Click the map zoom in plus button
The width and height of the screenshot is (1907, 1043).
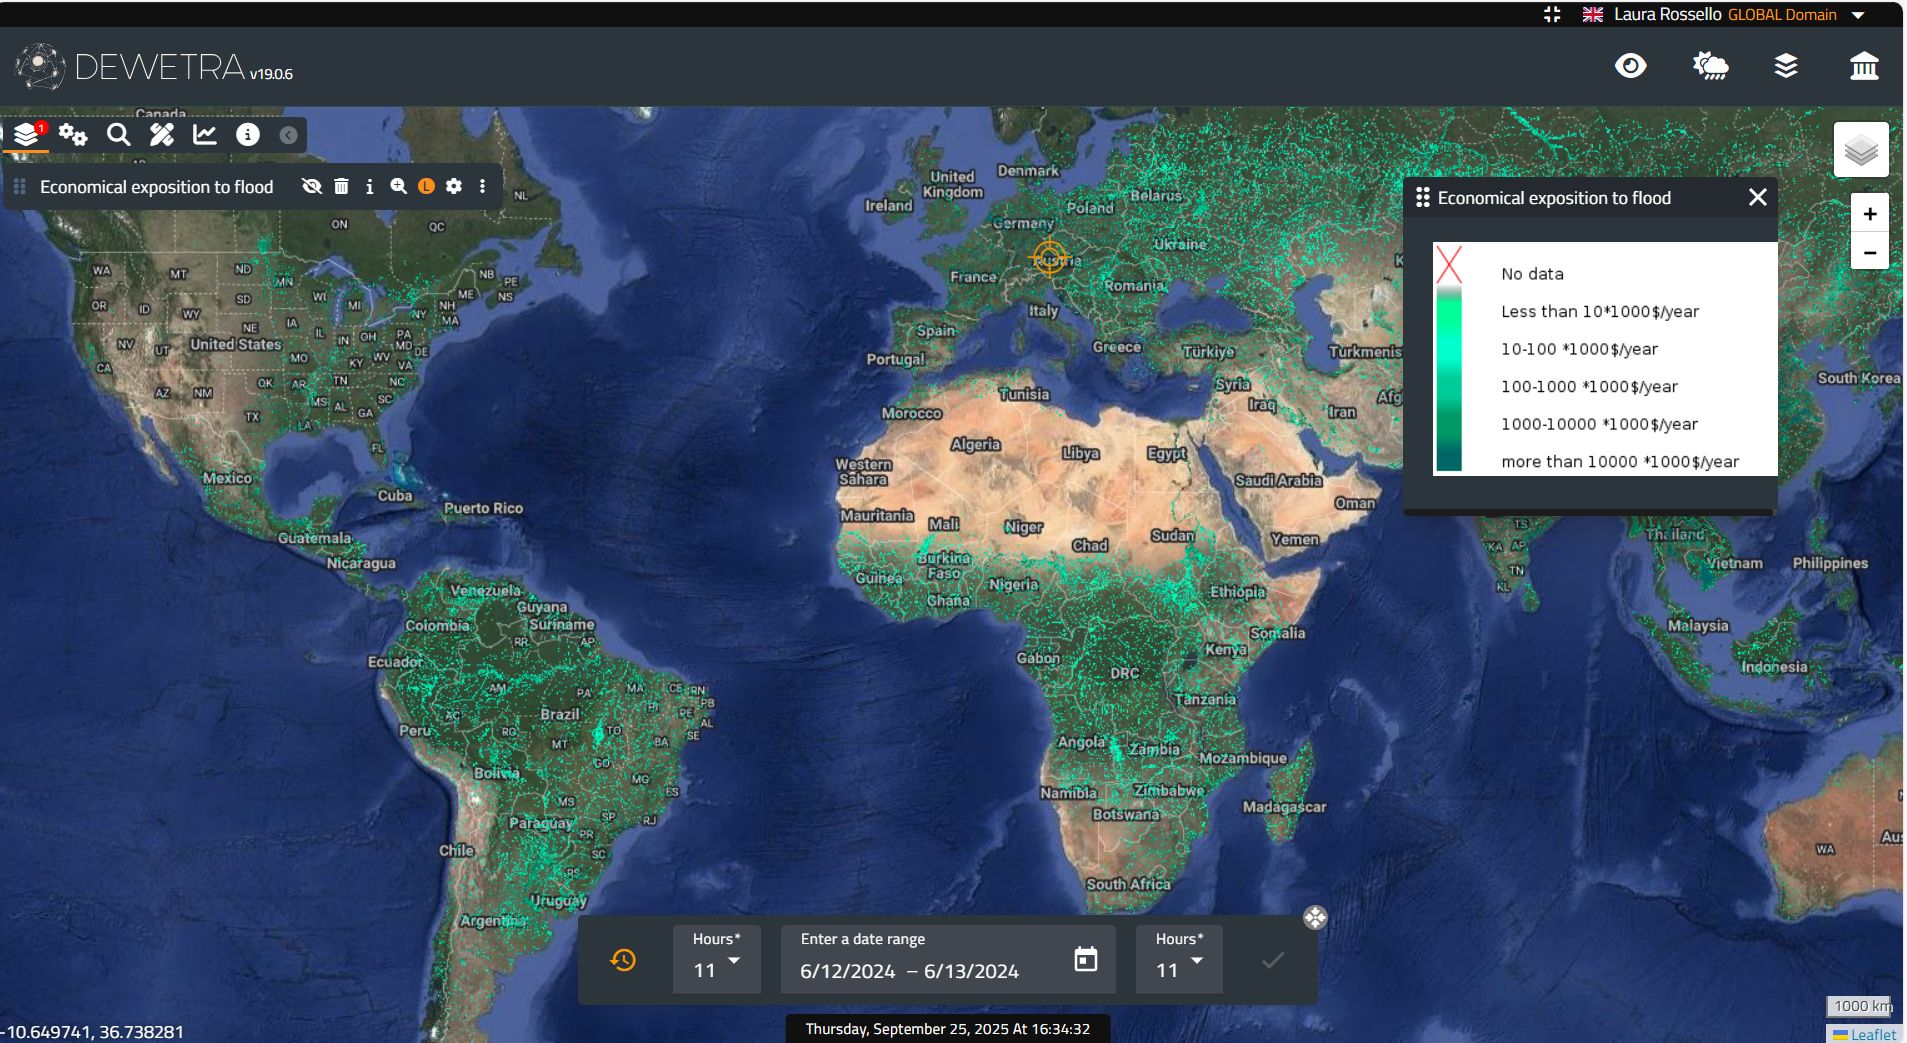1869,214
